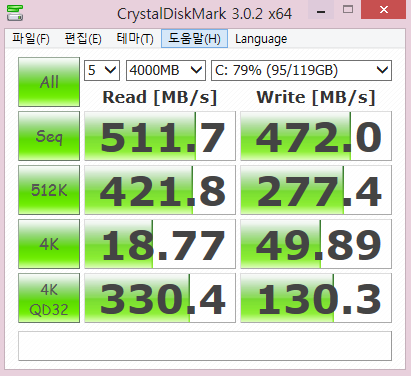Viewport: 411px width, 376px height.
Task: Open the 도움말(H) menu
Action: point(194,39)
